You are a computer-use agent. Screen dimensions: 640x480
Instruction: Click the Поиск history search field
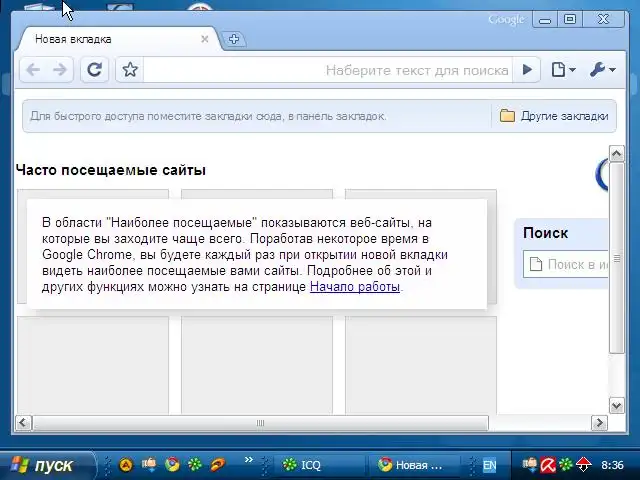[566, 264]
